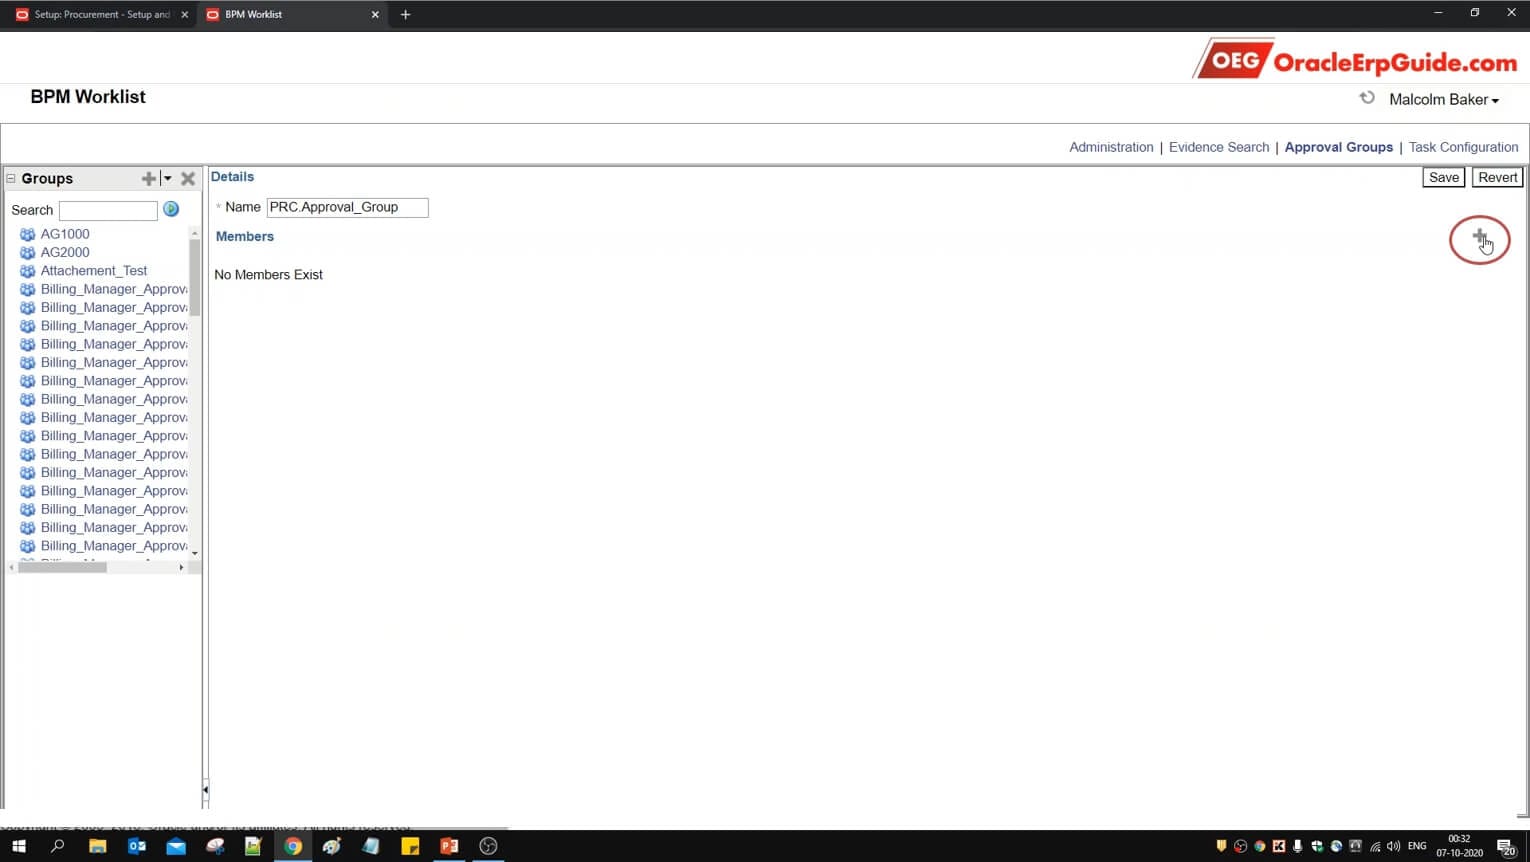The image size is (1530, 862).
Task: Close the Setup: Procurement browser tab
Action: coord(184,14)
